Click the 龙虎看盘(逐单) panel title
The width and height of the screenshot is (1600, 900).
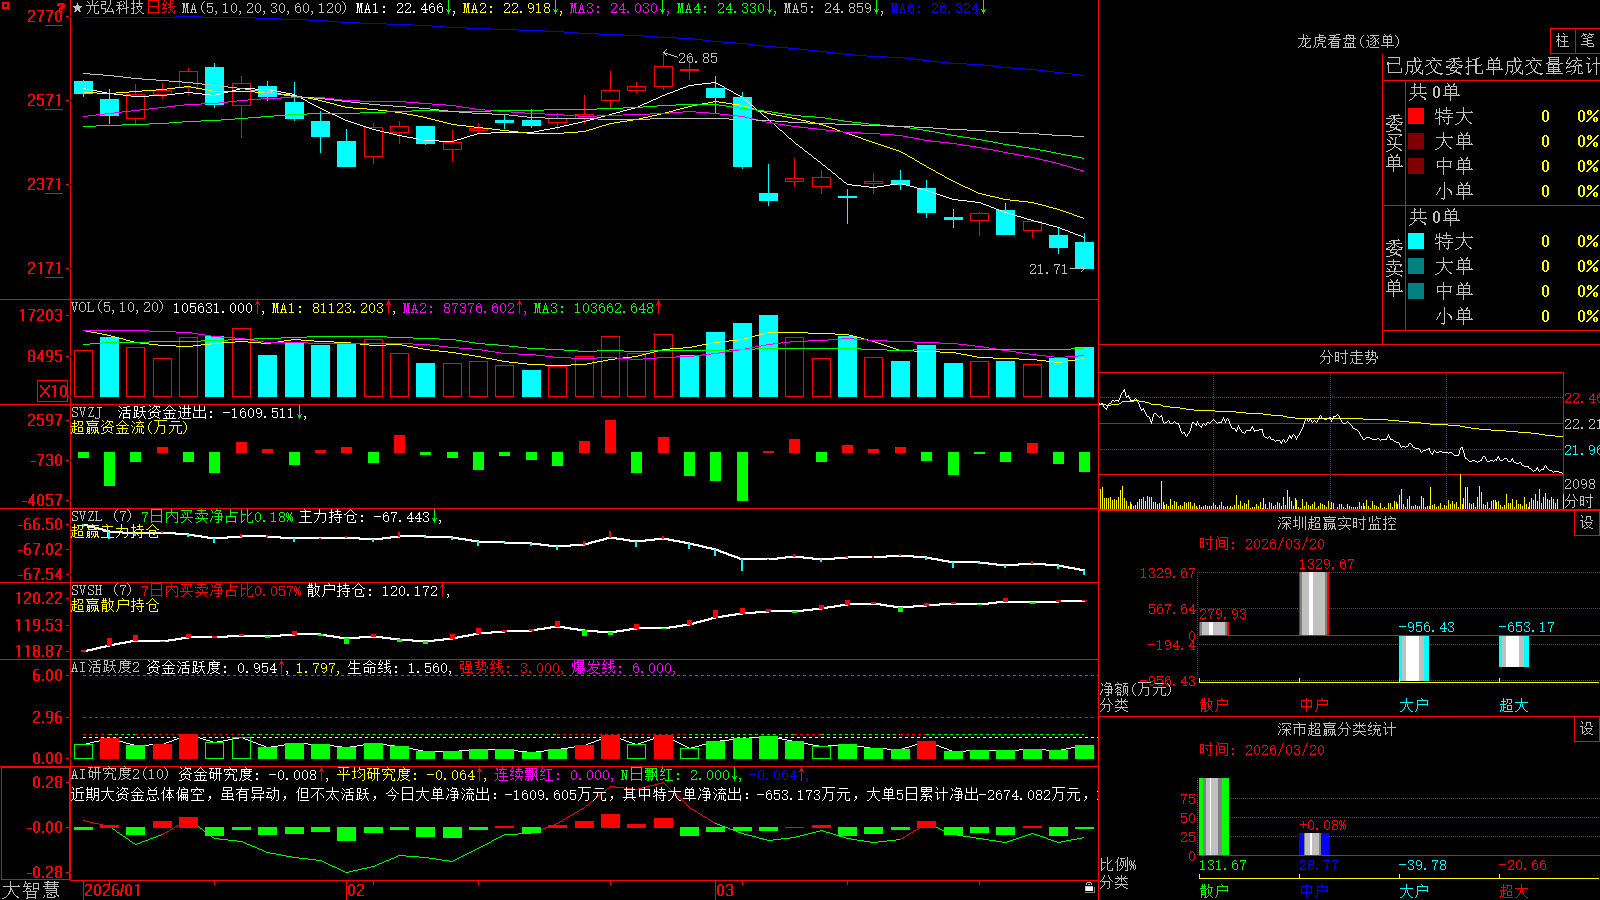click(x=1348, y=41)
